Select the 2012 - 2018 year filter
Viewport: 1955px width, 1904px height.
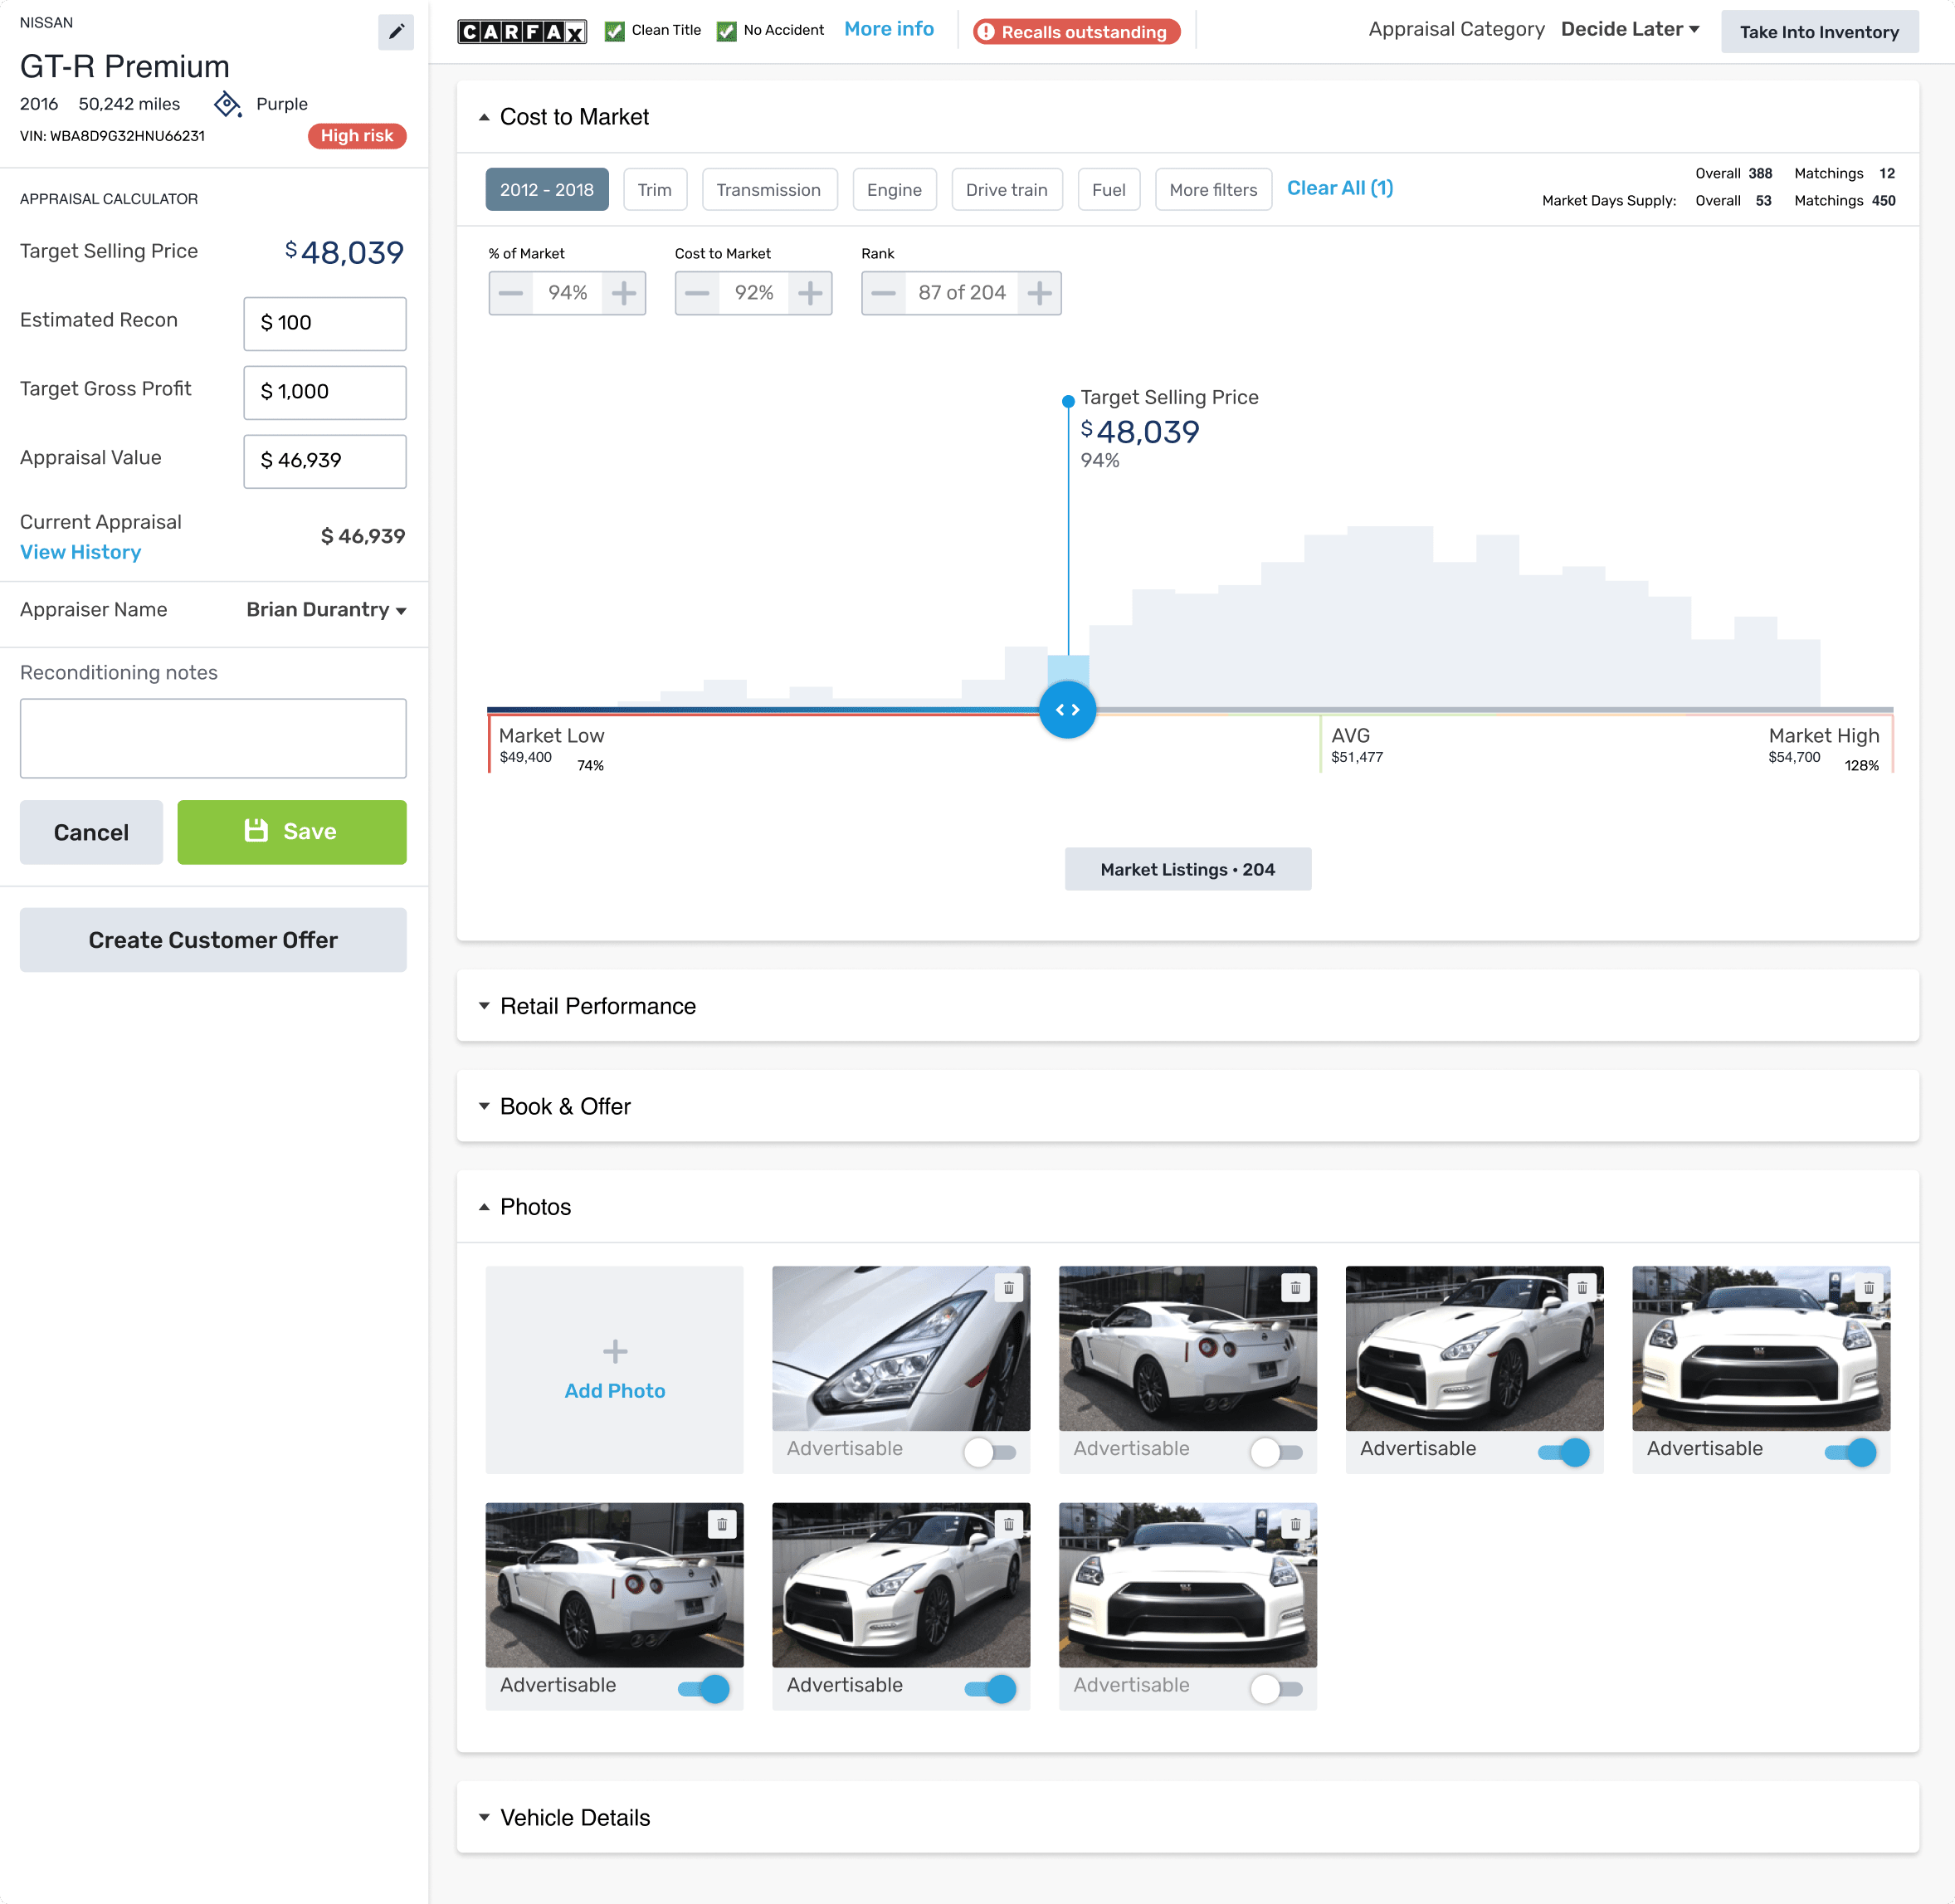[546, 190]
